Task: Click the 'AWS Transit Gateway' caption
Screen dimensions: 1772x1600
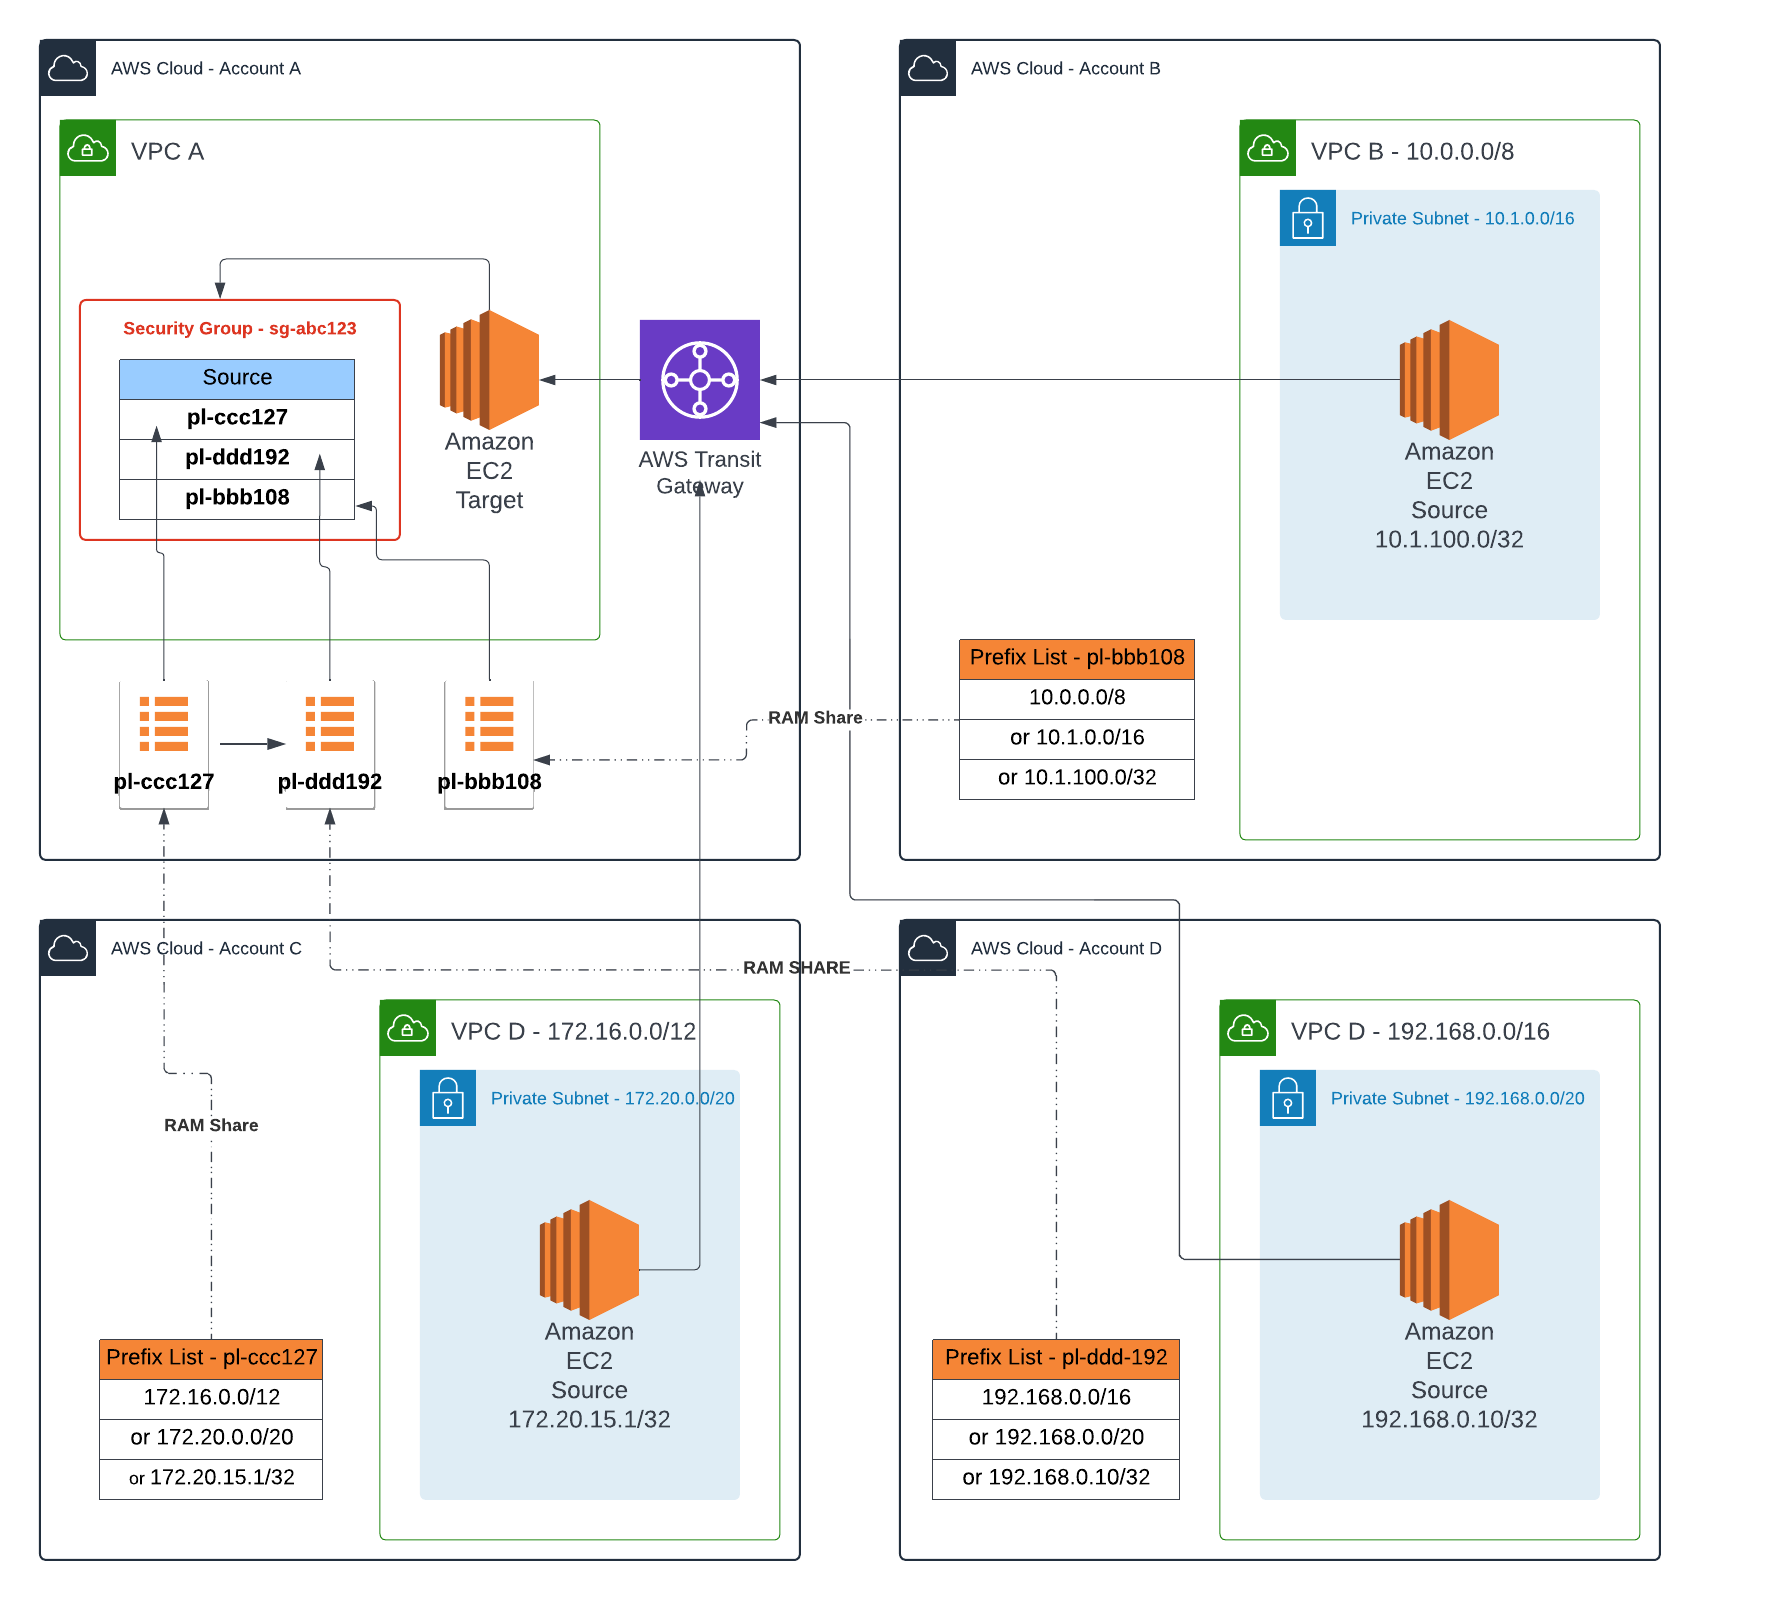Action: tap(700, 472)
